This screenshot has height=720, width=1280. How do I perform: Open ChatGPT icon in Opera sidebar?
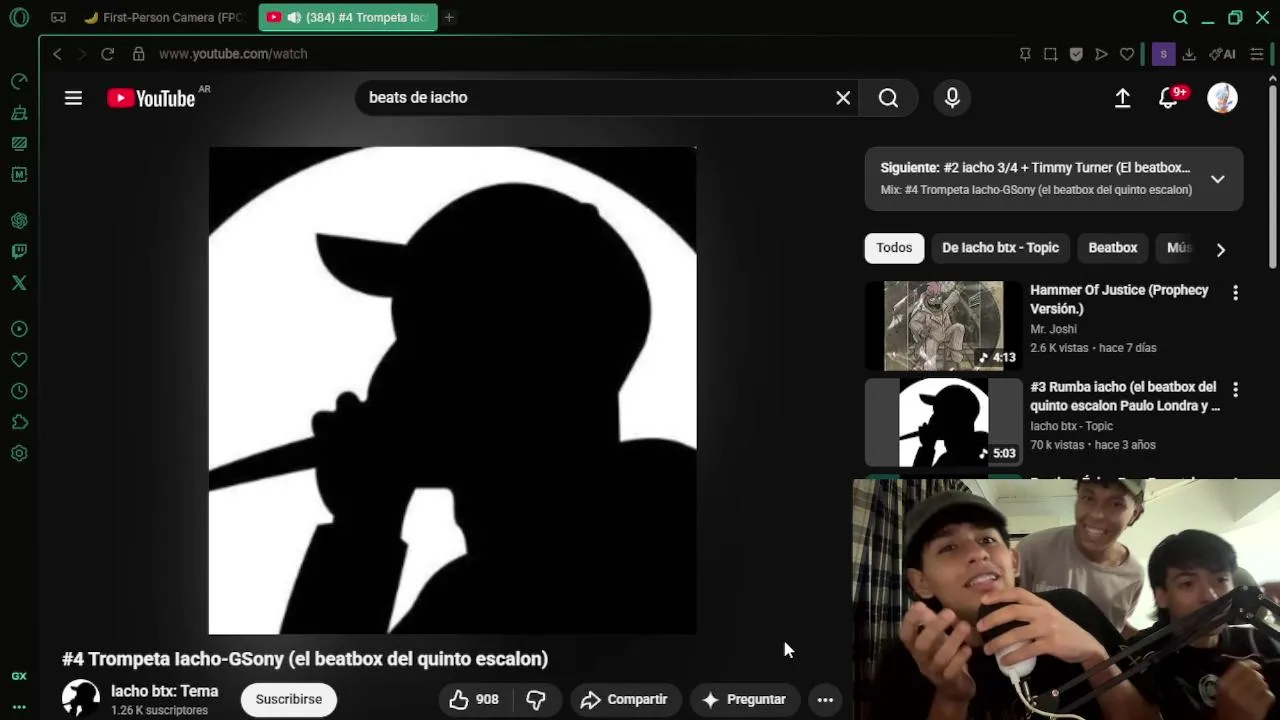19,220
